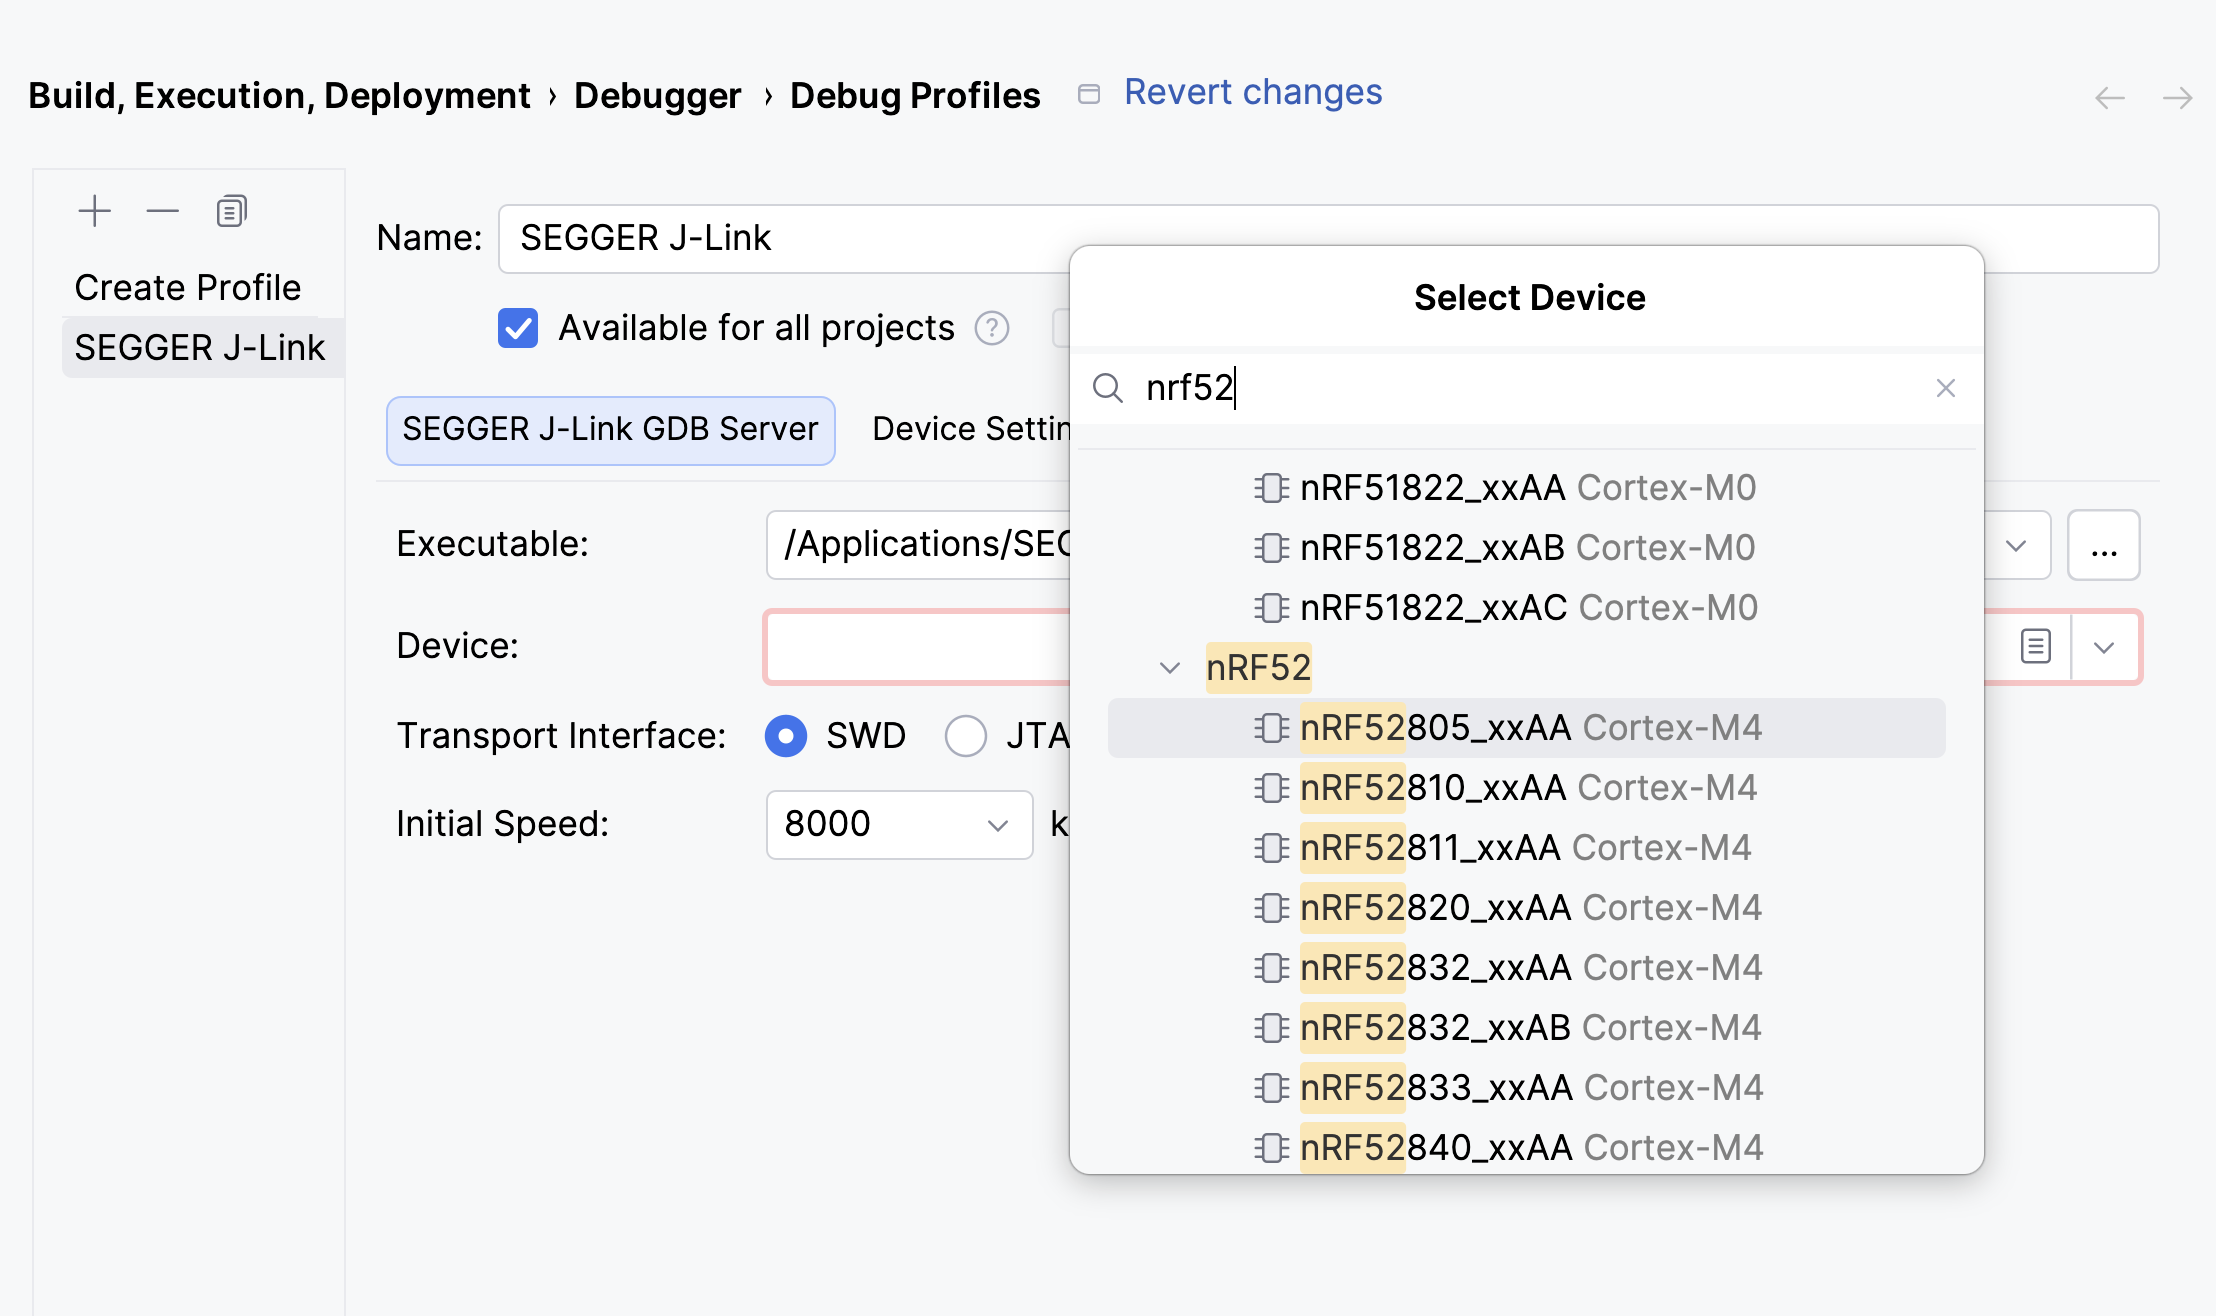Select the JTAG radio button

coord(966,736)
